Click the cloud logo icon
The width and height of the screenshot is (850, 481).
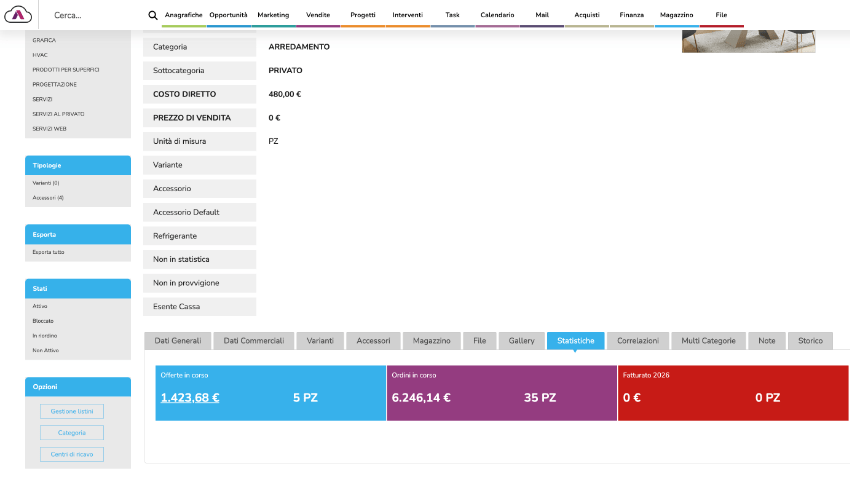[20, 15]
